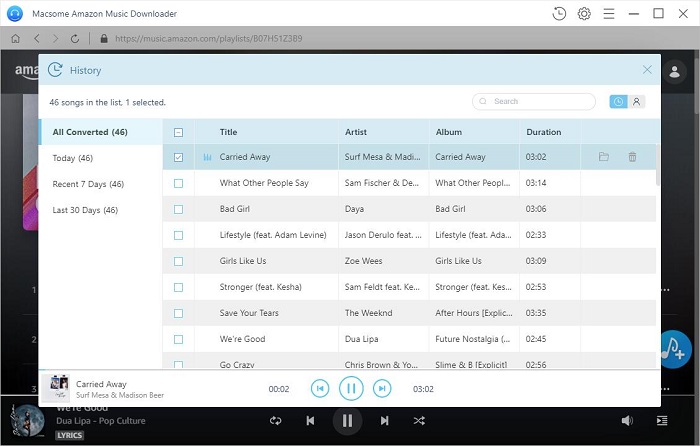Skip to next track in History player
700x446 pixels.
[382, 388]
